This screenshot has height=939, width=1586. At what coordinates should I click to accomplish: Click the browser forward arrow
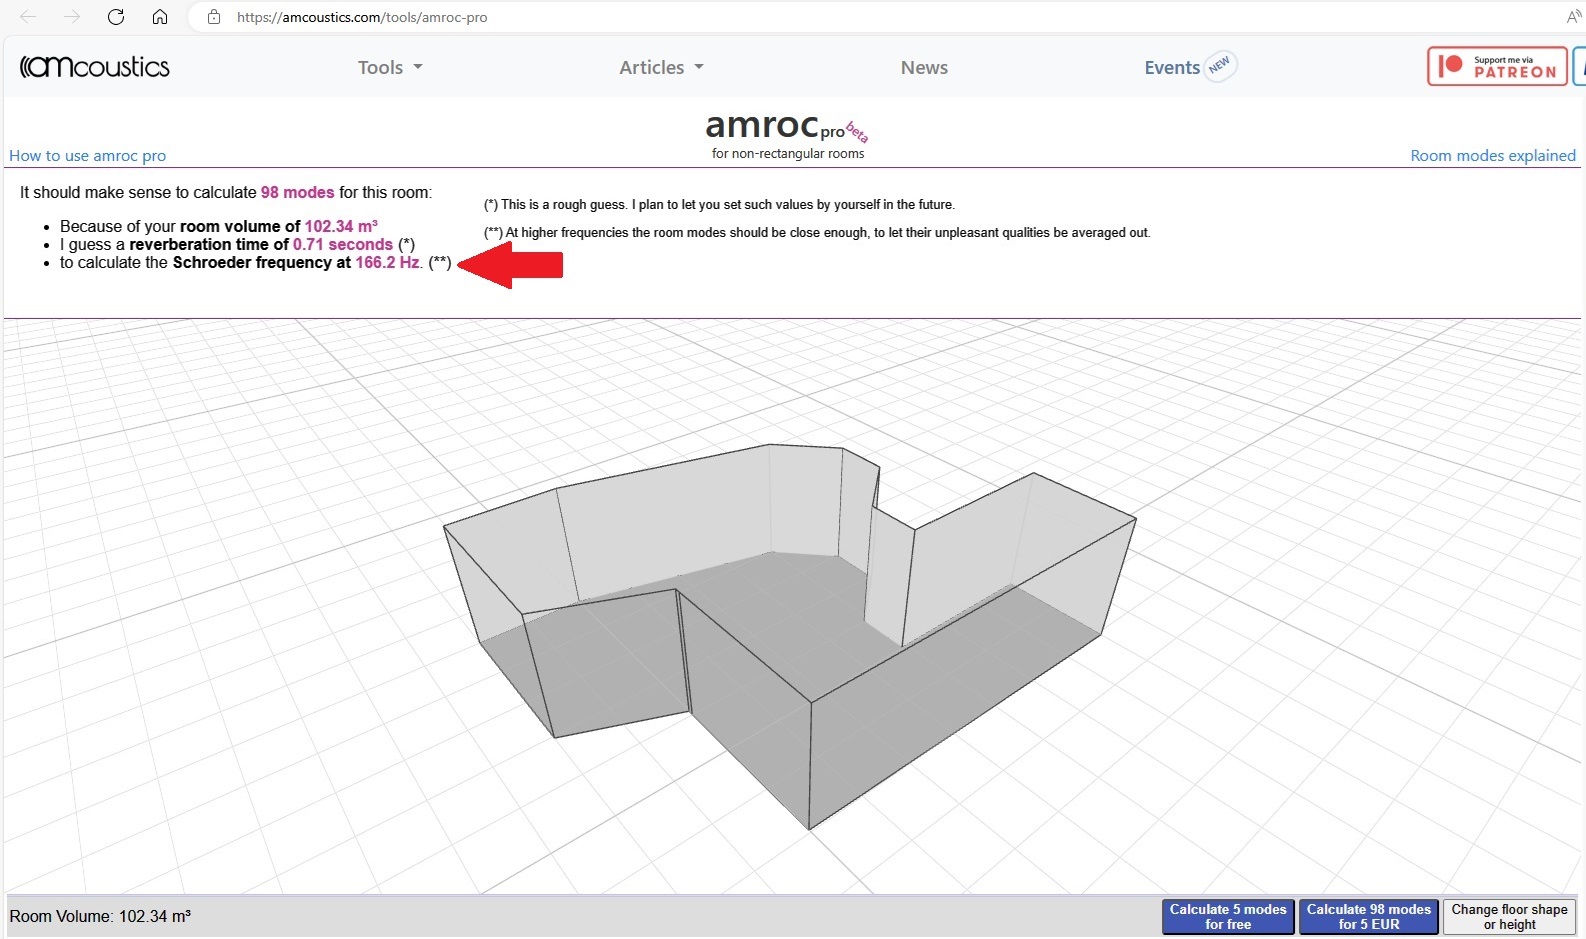[72, 17]
